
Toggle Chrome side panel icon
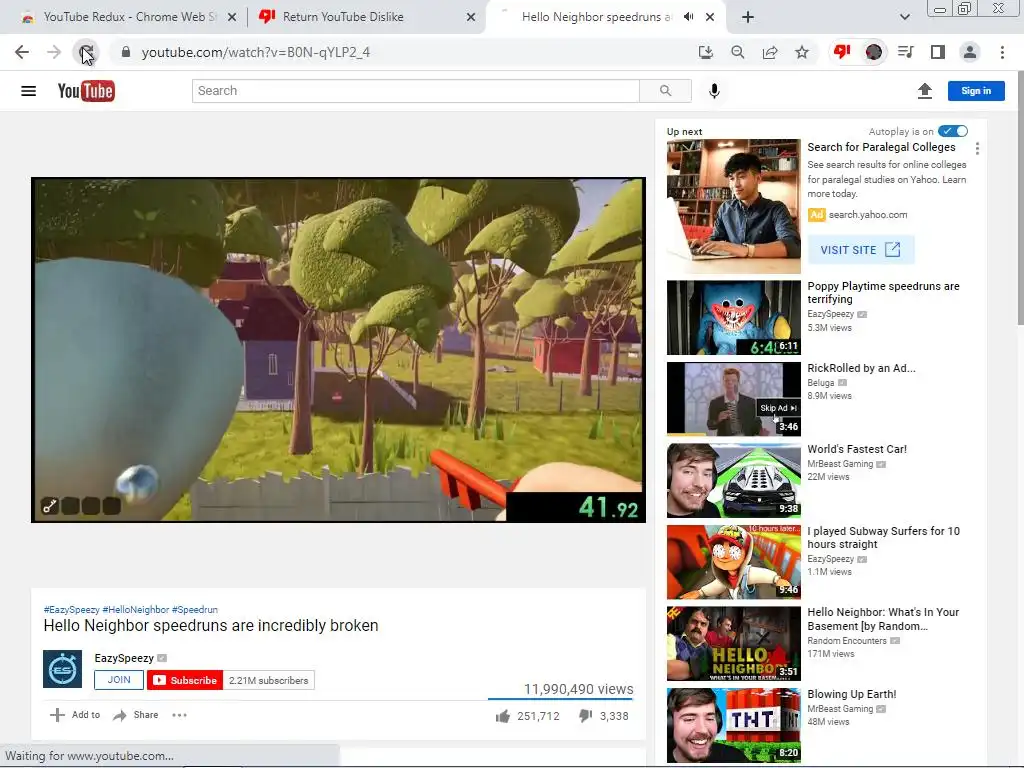938,52
